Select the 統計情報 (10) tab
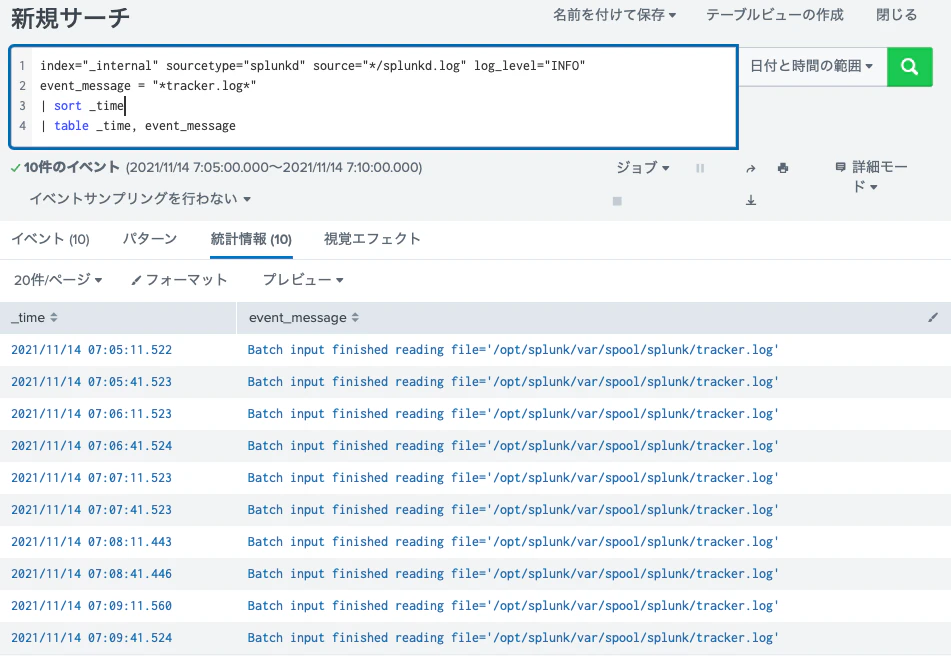951x666 pixels. tap(251, 239)
